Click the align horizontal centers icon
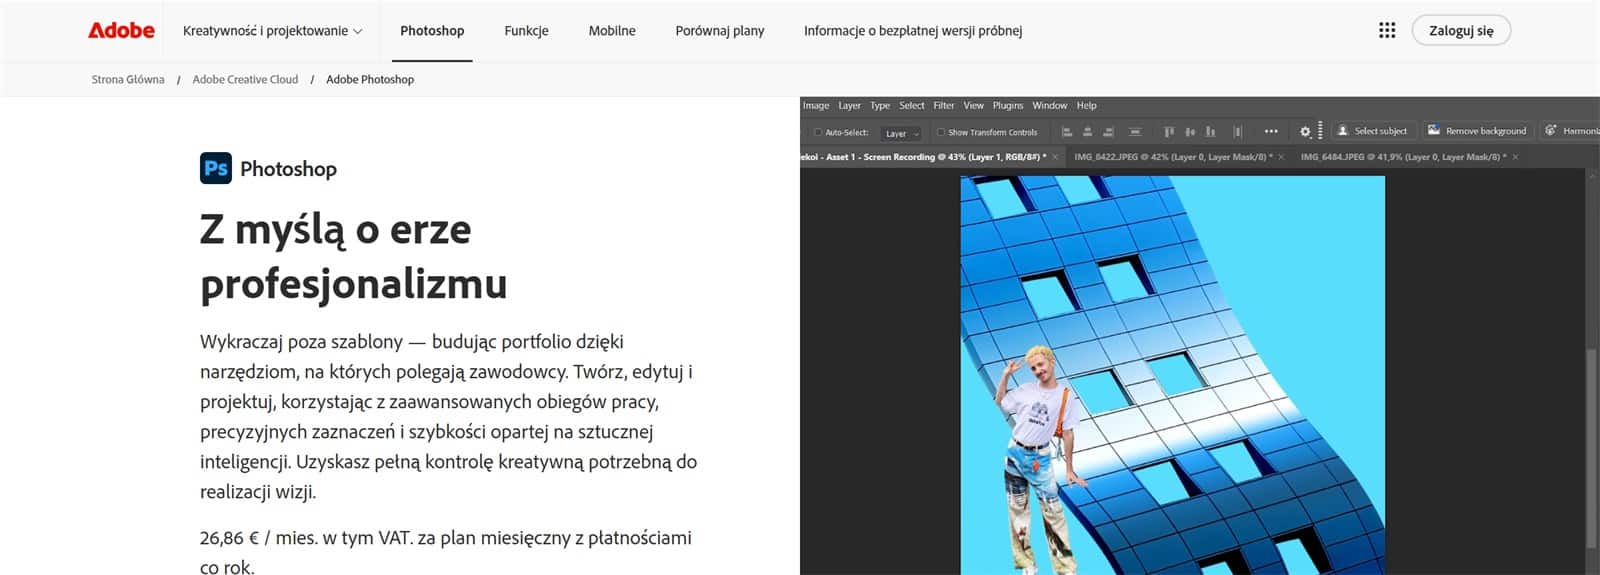 [1087, 131]
